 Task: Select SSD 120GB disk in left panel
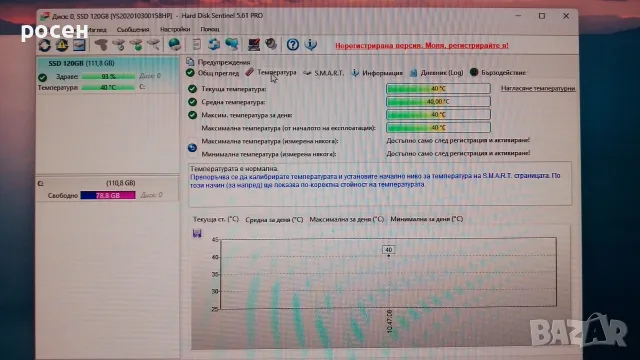[x=81, y=63]
